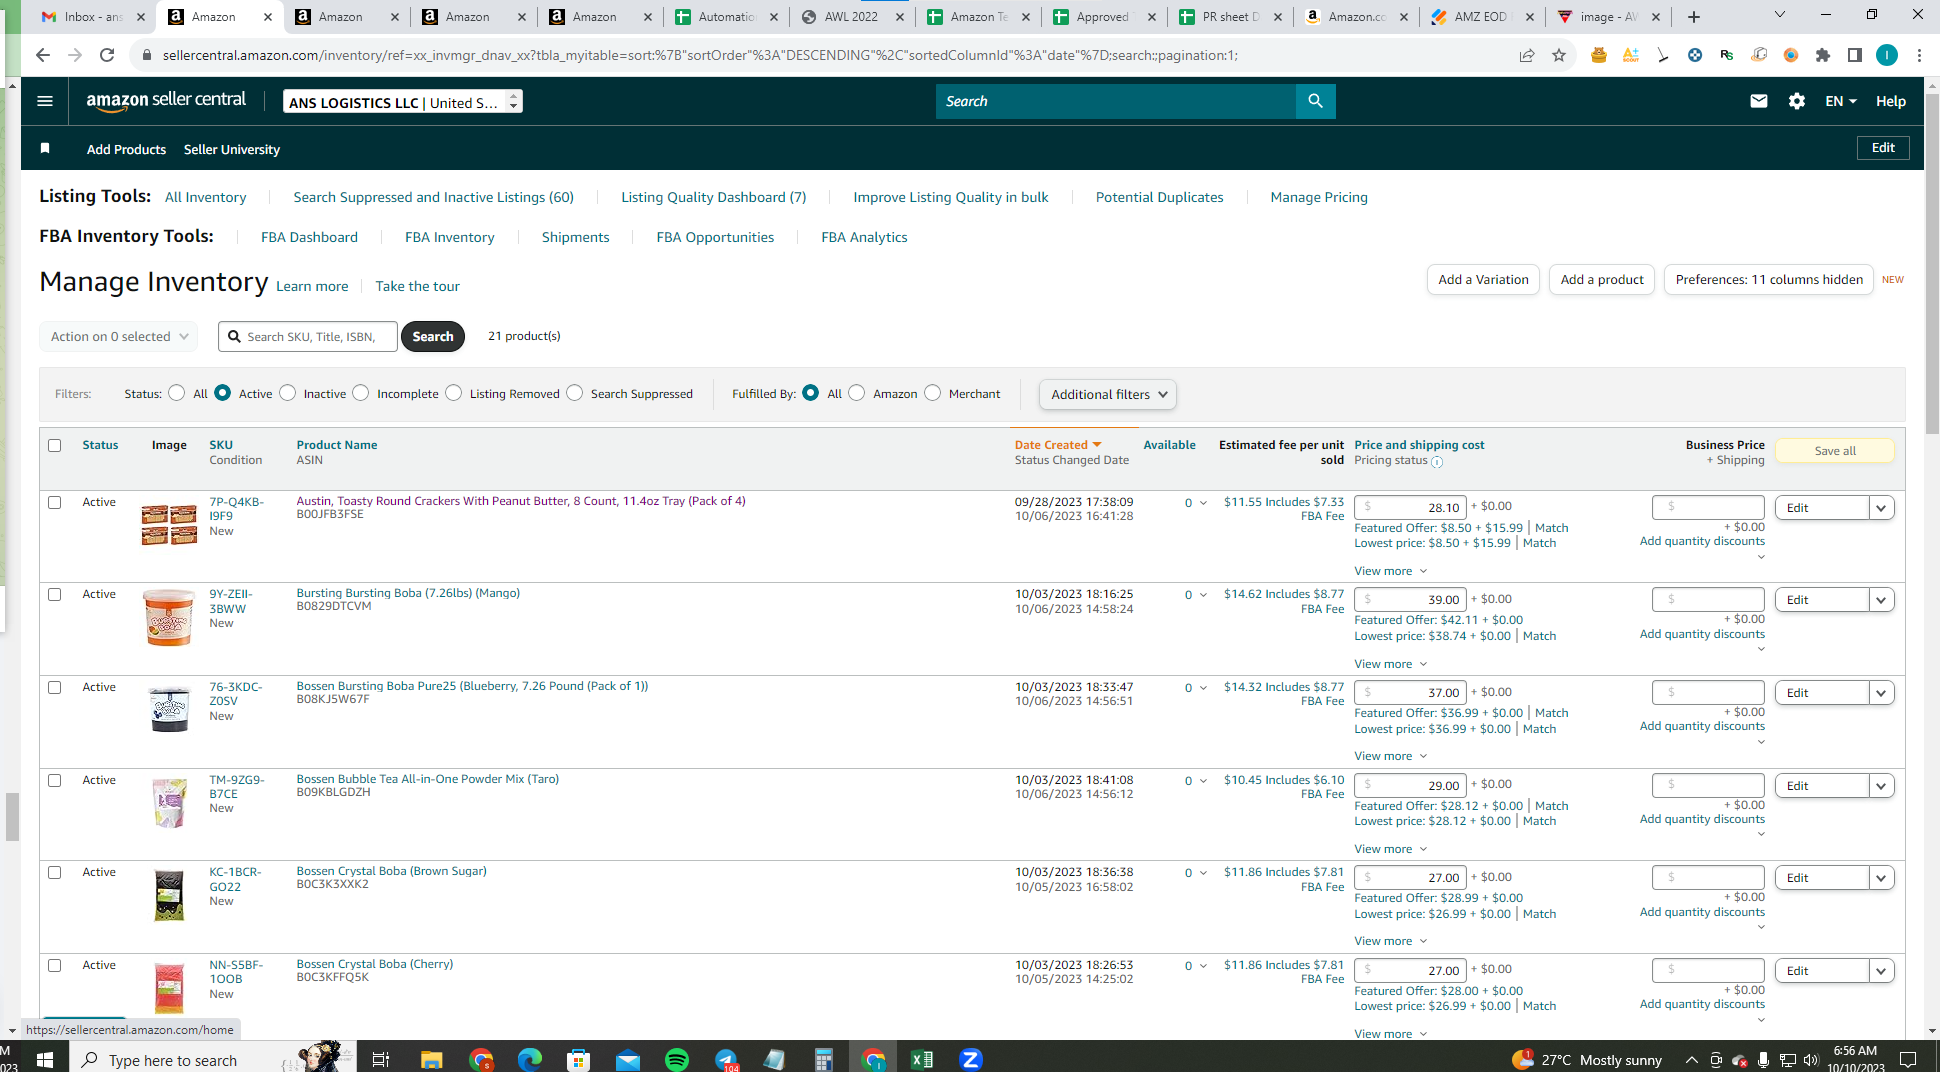The image size is (1940, 1072).
Task: Expand View more for Bossen Crystal Boba Brown Sugar
Action: point(1390,941)
